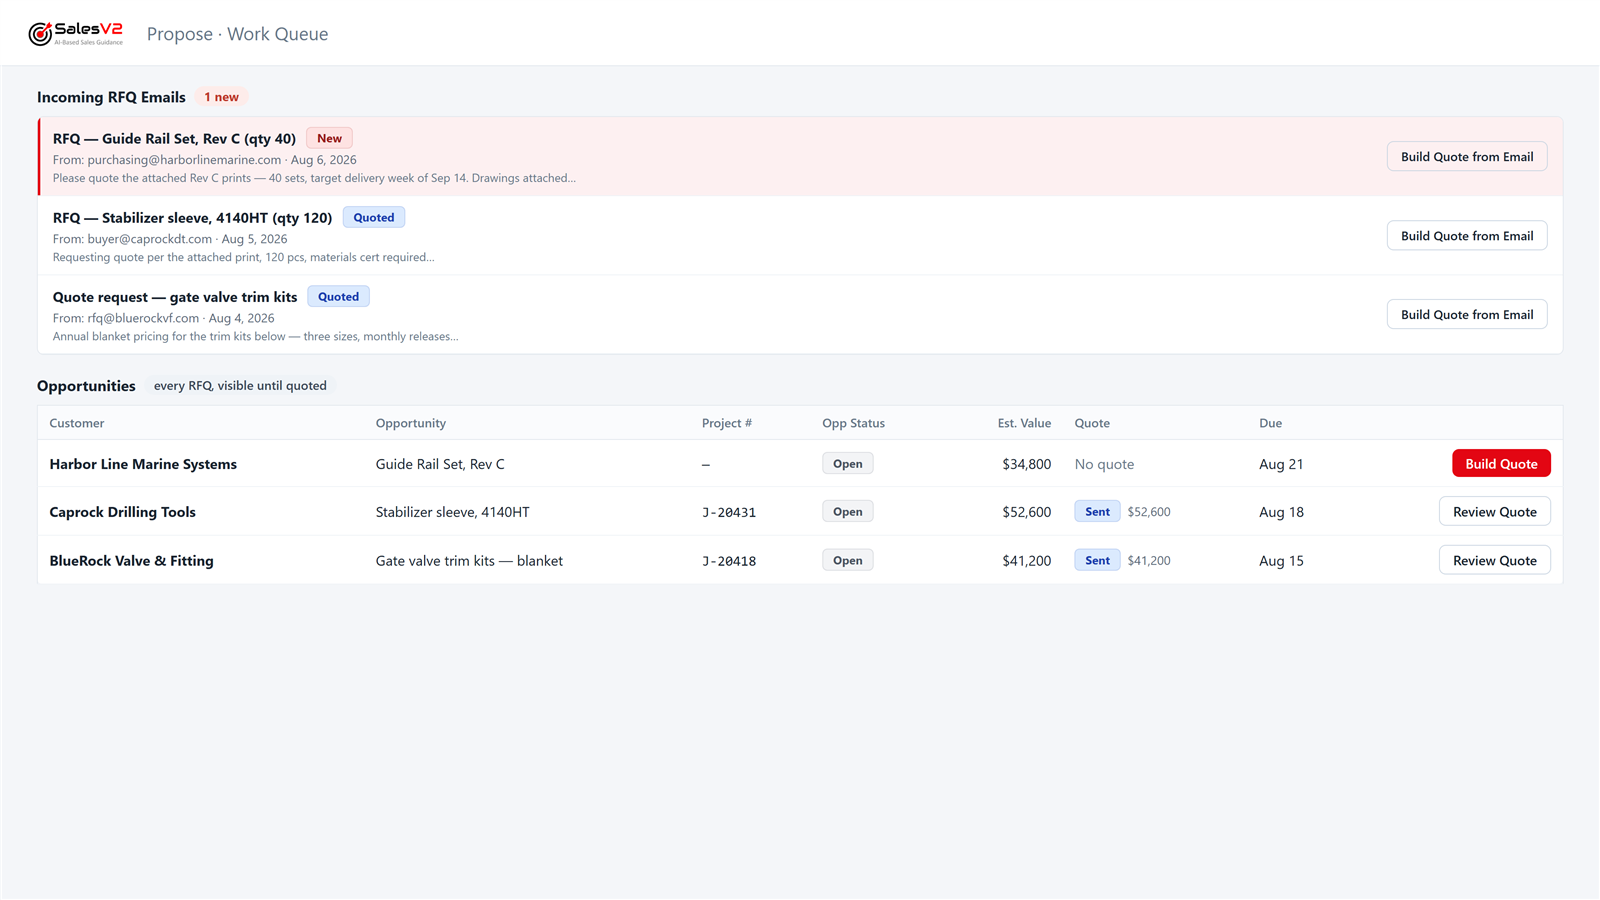This screenshot has height=900, width=1600.
Task: Open the RFQ Stabilizer sleeve 4140HT email
Action: tap(800, 236)
